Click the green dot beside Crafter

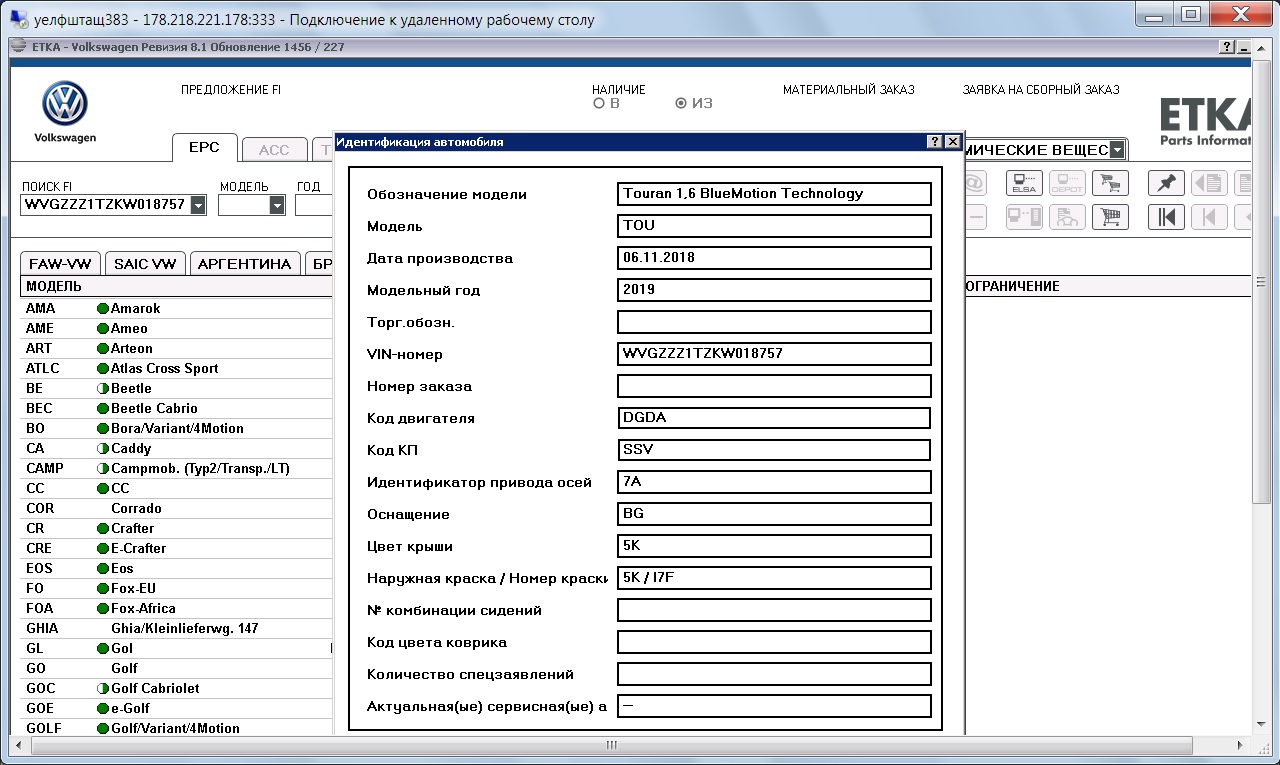(x=102, y=529)
